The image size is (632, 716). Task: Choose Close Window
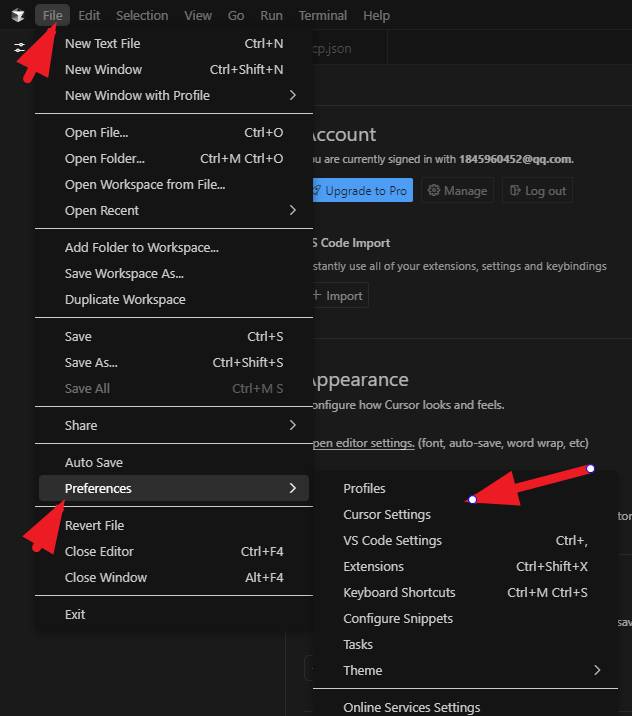174,578
